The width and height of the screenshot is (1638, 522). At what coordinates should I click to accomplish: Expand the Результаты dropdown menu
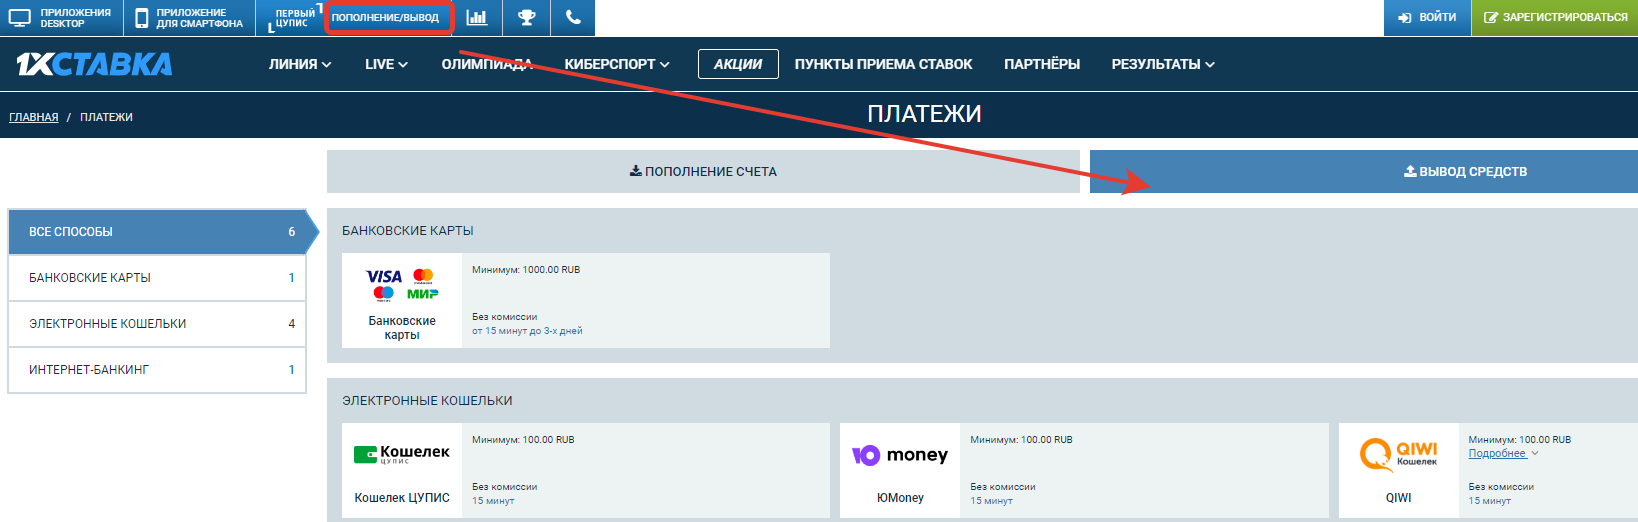tap(1163, 64)
